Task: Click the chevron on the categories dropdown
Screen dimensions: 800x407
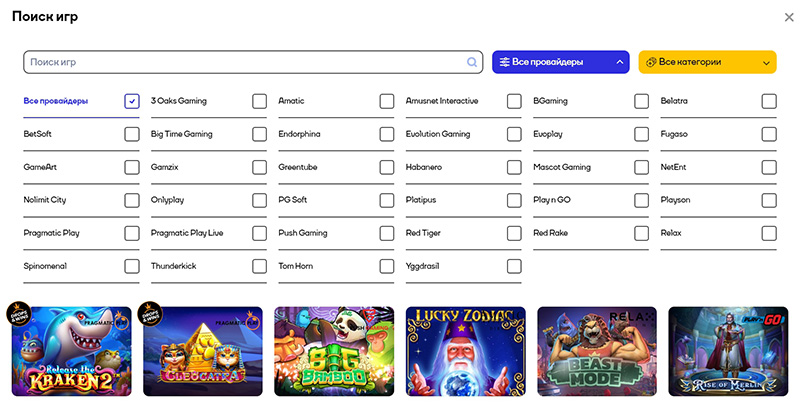Action: click(766, 63)
